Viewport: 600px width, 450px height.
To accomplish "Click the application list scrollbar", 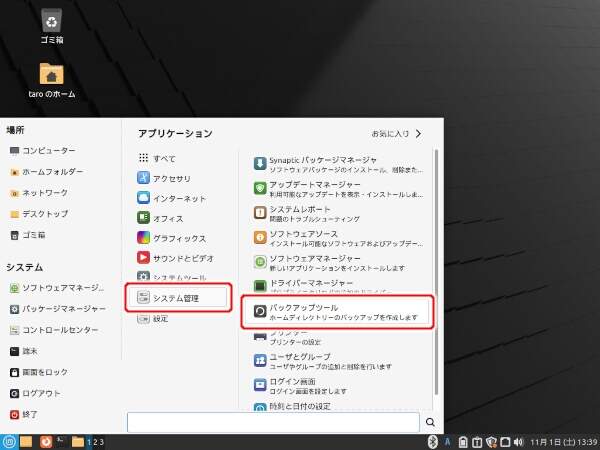I will (x=436, y=272).
